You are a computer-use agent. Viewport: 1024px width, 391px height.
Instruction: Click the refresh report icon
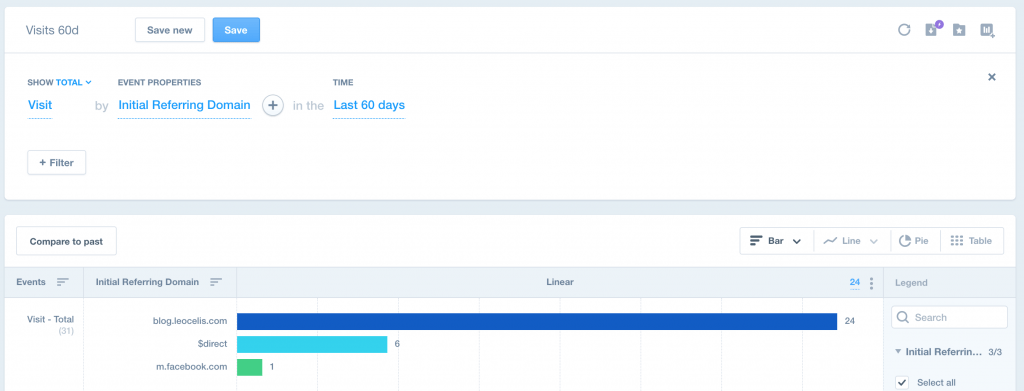click(904, 30)
